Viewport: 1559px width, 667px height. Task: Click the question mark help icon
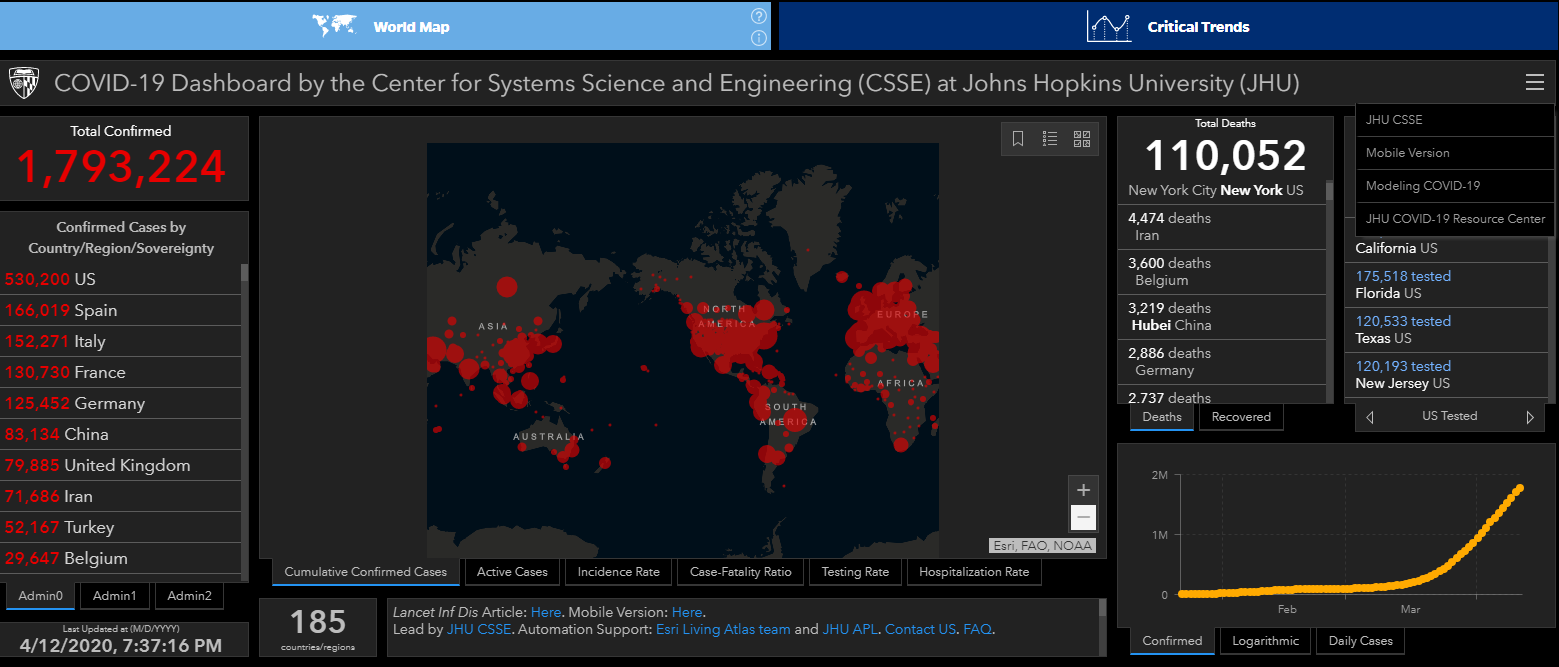point(759,16)
